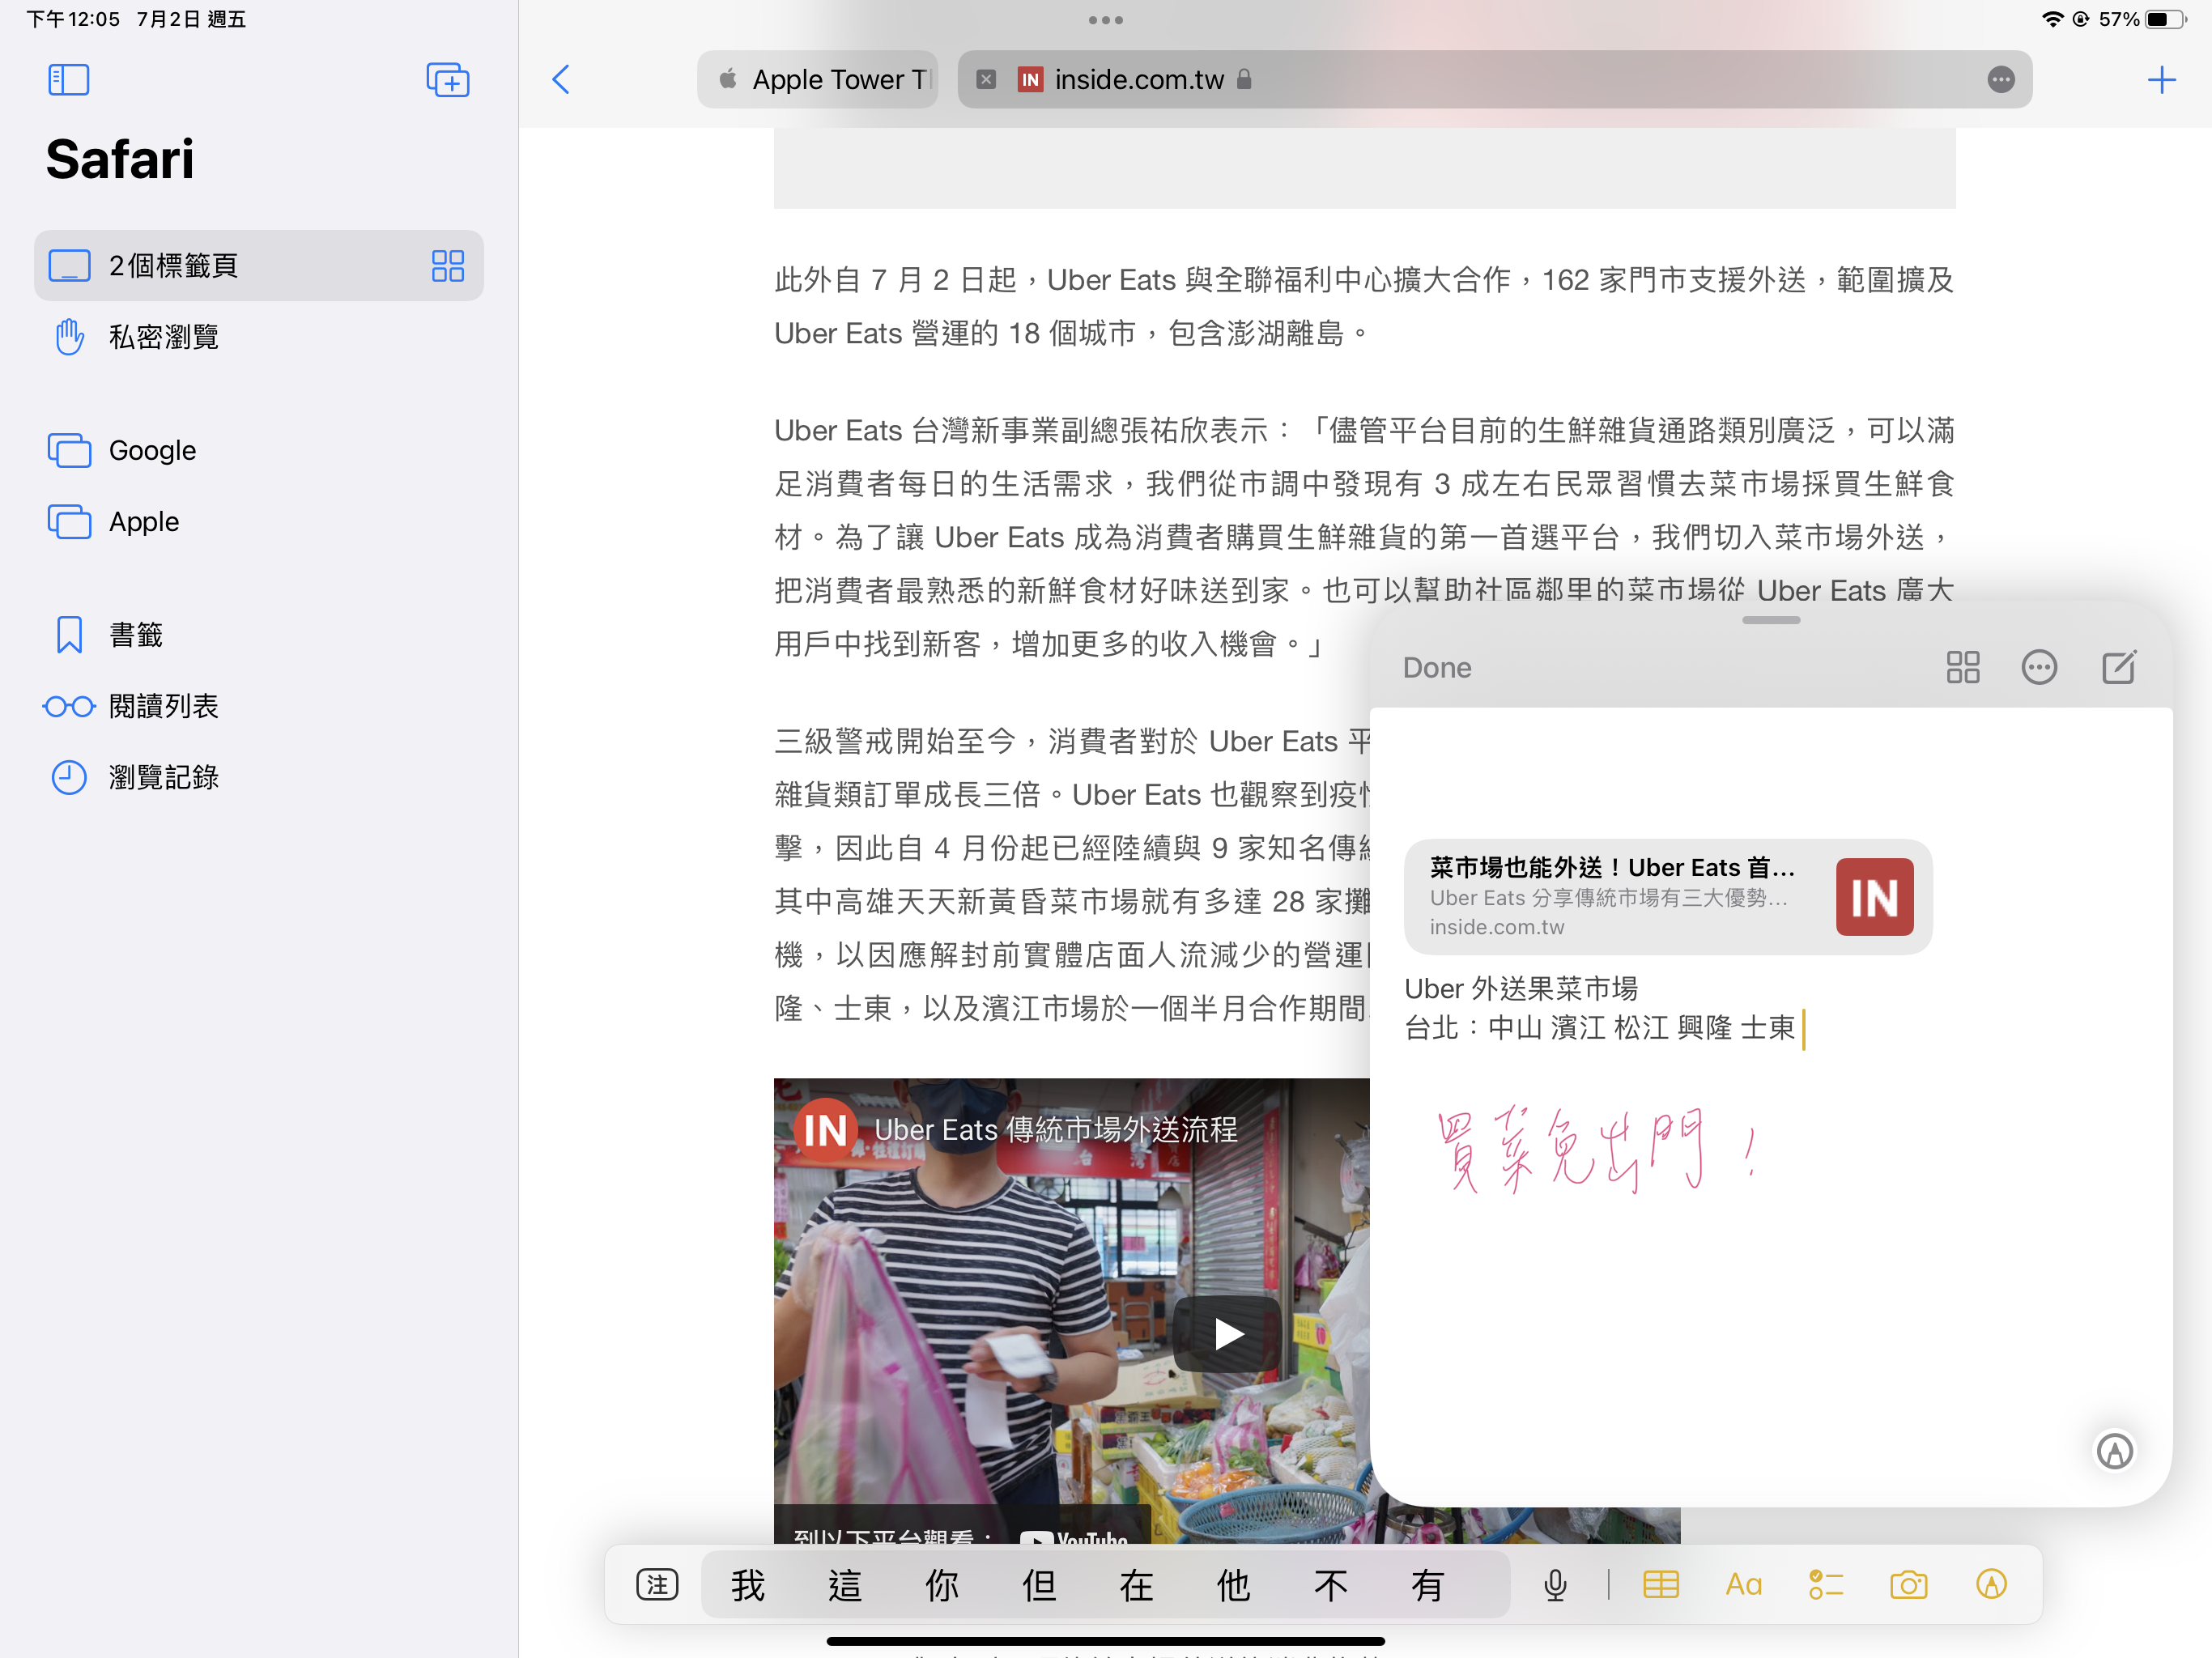The width and height of the screenshot is (2212, 1658).
Task: Tap the Markup pen button in Quick Note
Action: click(x=2114, y=1451)
